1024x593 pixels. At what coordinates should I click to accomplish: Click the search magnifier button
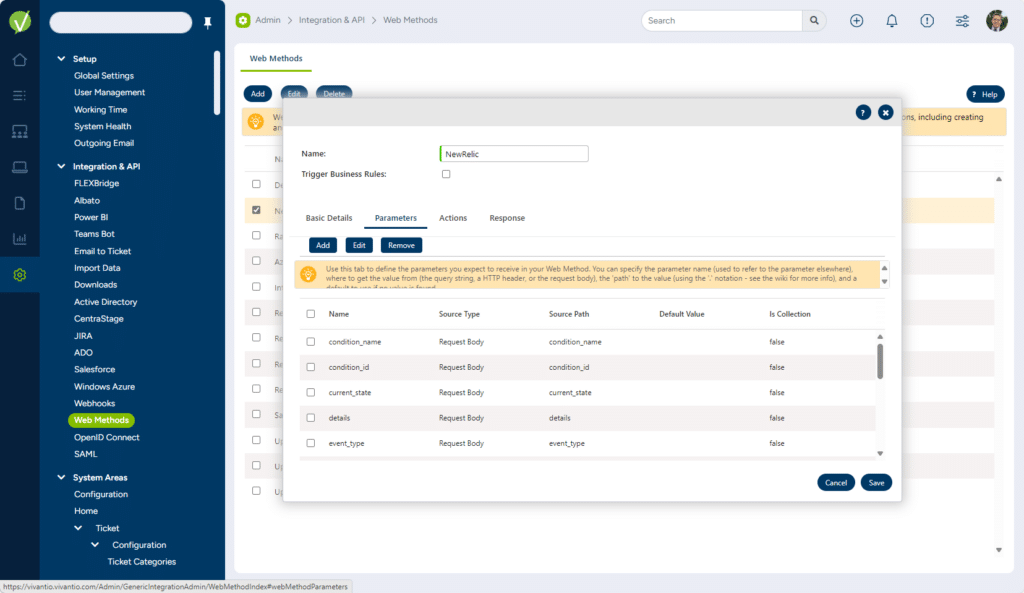(815, 21)
